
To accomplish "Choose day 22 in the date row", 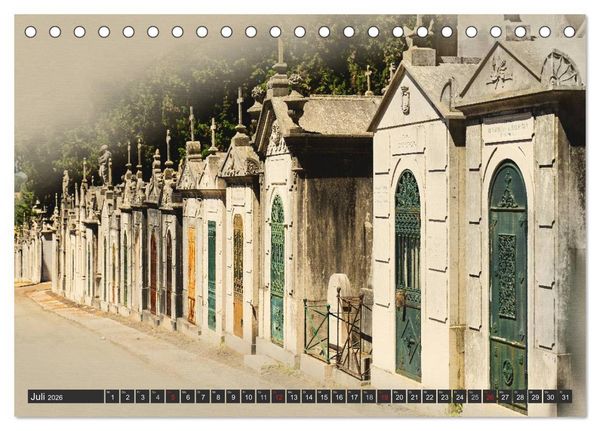I will click(430, 397).
